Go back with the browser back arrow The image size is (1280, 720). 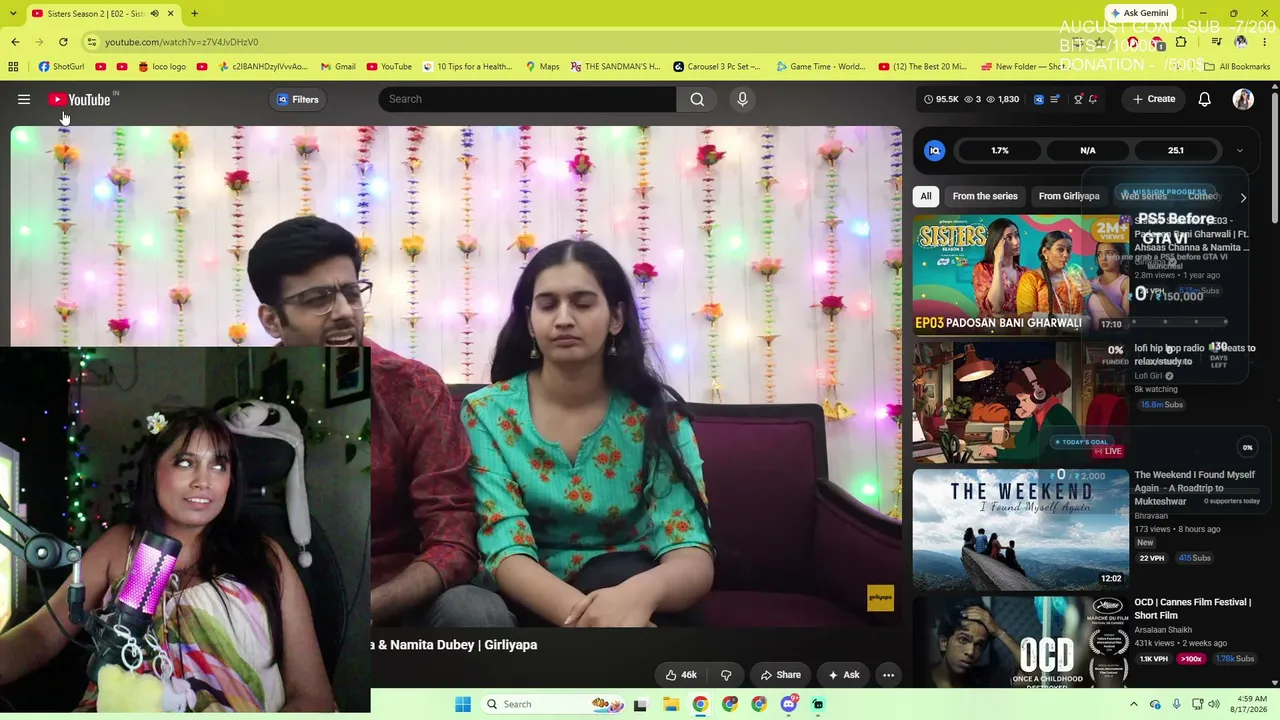[x=15, y=42]
